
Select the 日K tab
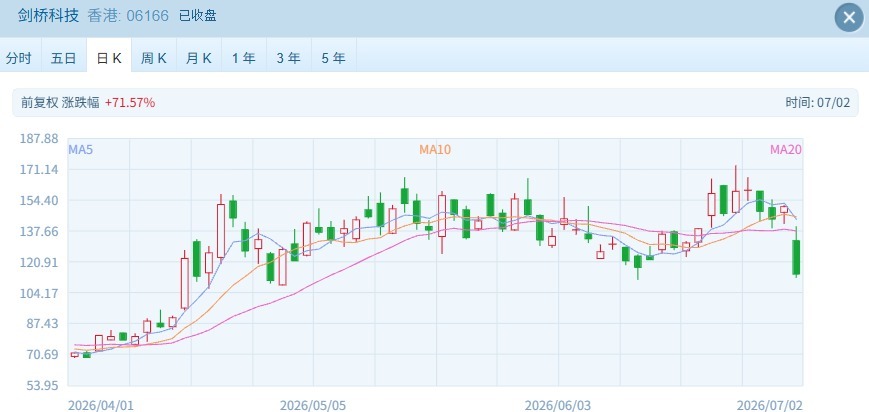[109, 58]
